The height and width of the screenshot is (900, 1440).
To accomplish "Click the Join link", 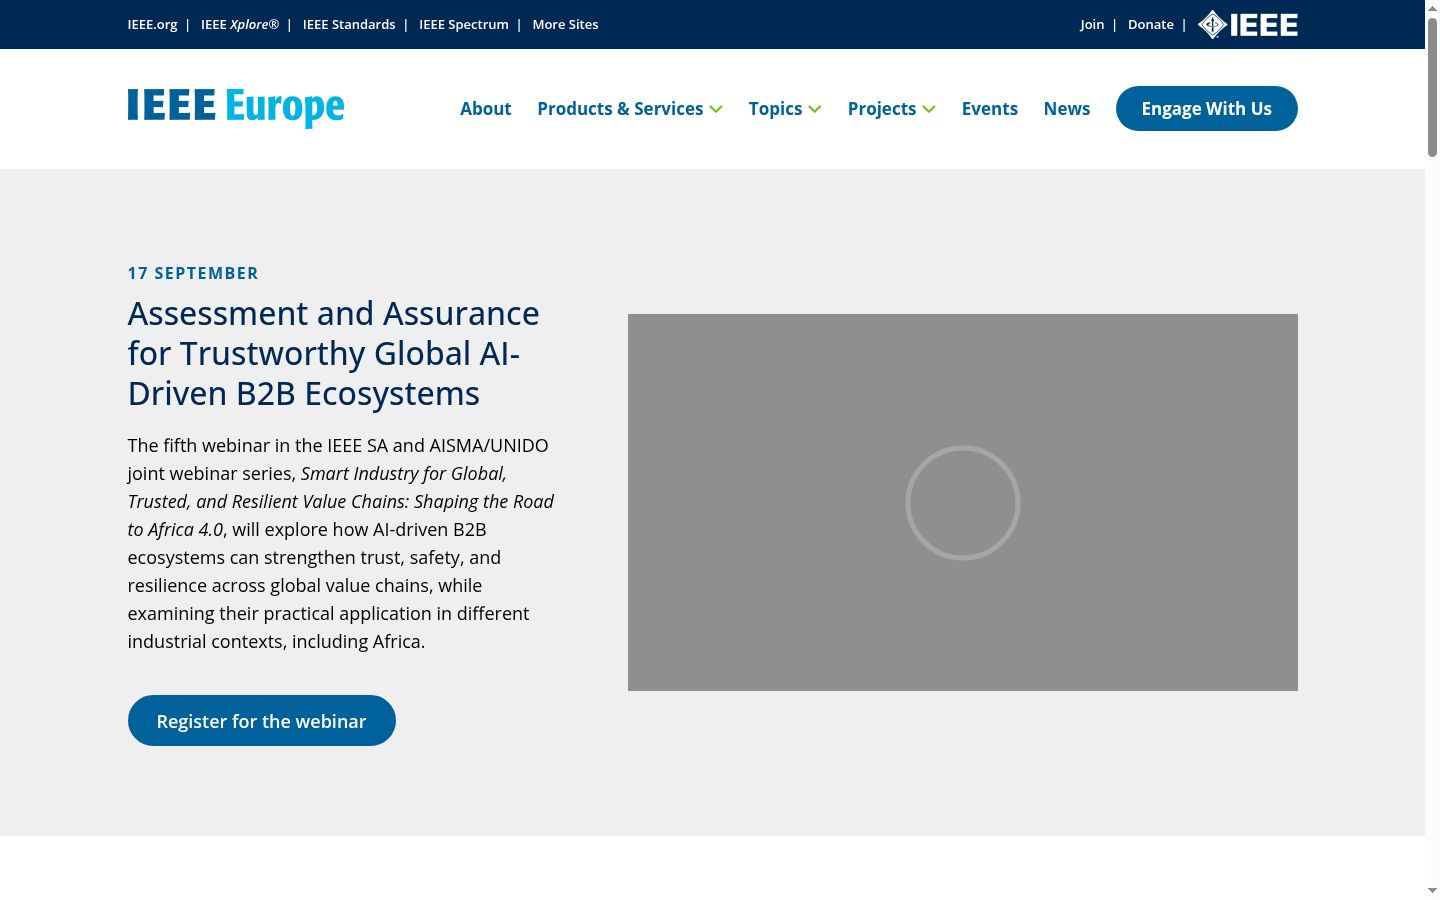I will coord(1092,24).
